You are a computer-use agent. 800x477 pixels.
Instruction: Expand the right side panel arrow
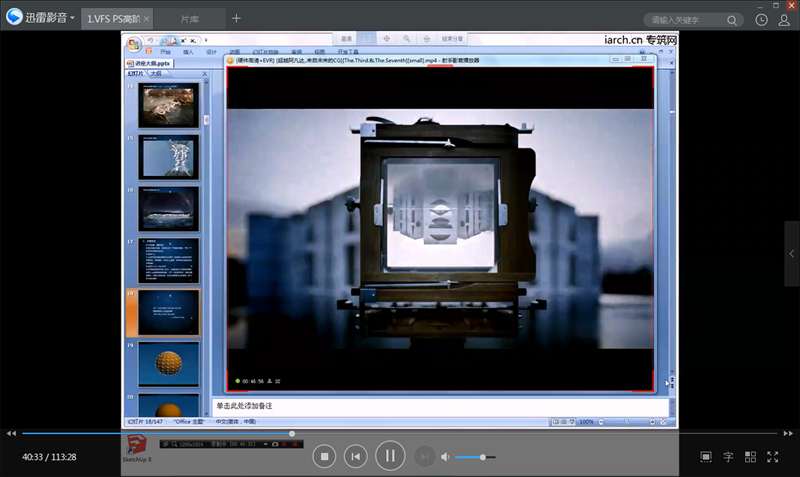click(x=792, y=254)
